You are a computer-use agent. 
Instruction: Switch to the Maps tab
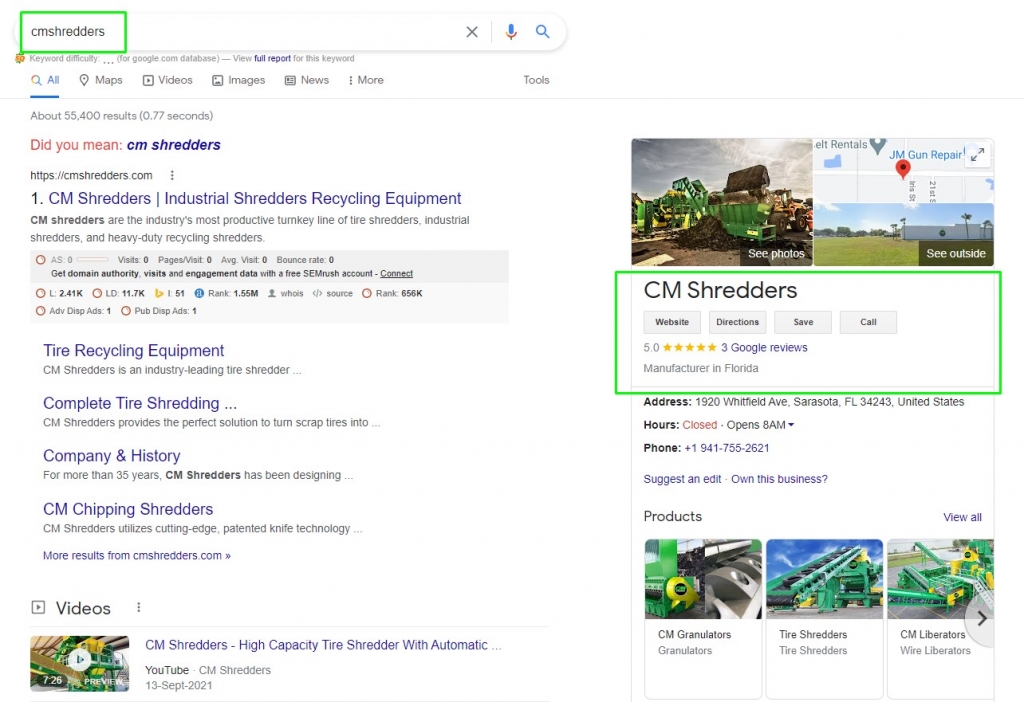(101, 80)
